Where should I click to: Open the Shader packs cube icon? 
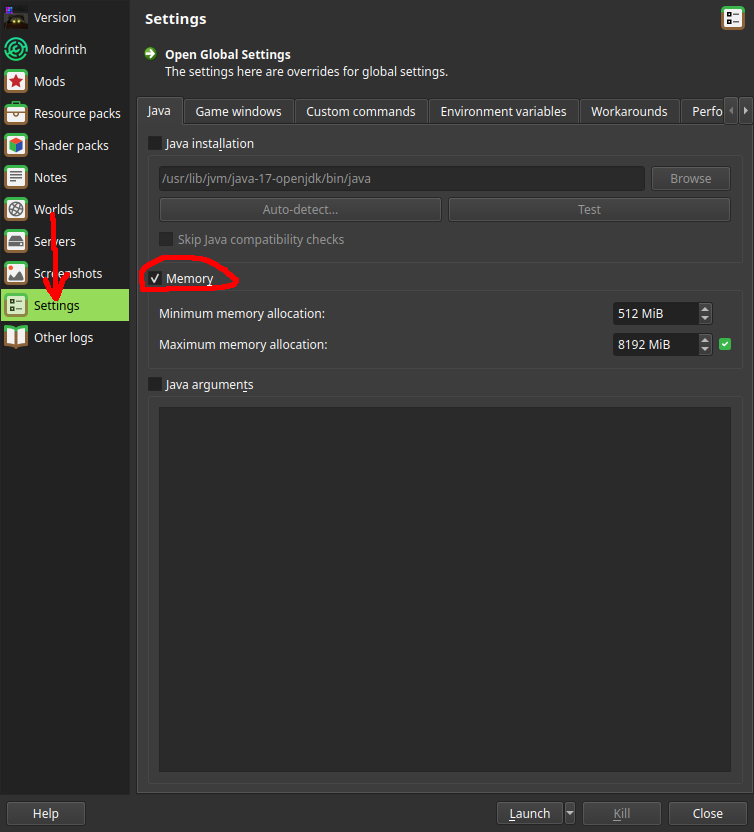[x=16, y=145]
